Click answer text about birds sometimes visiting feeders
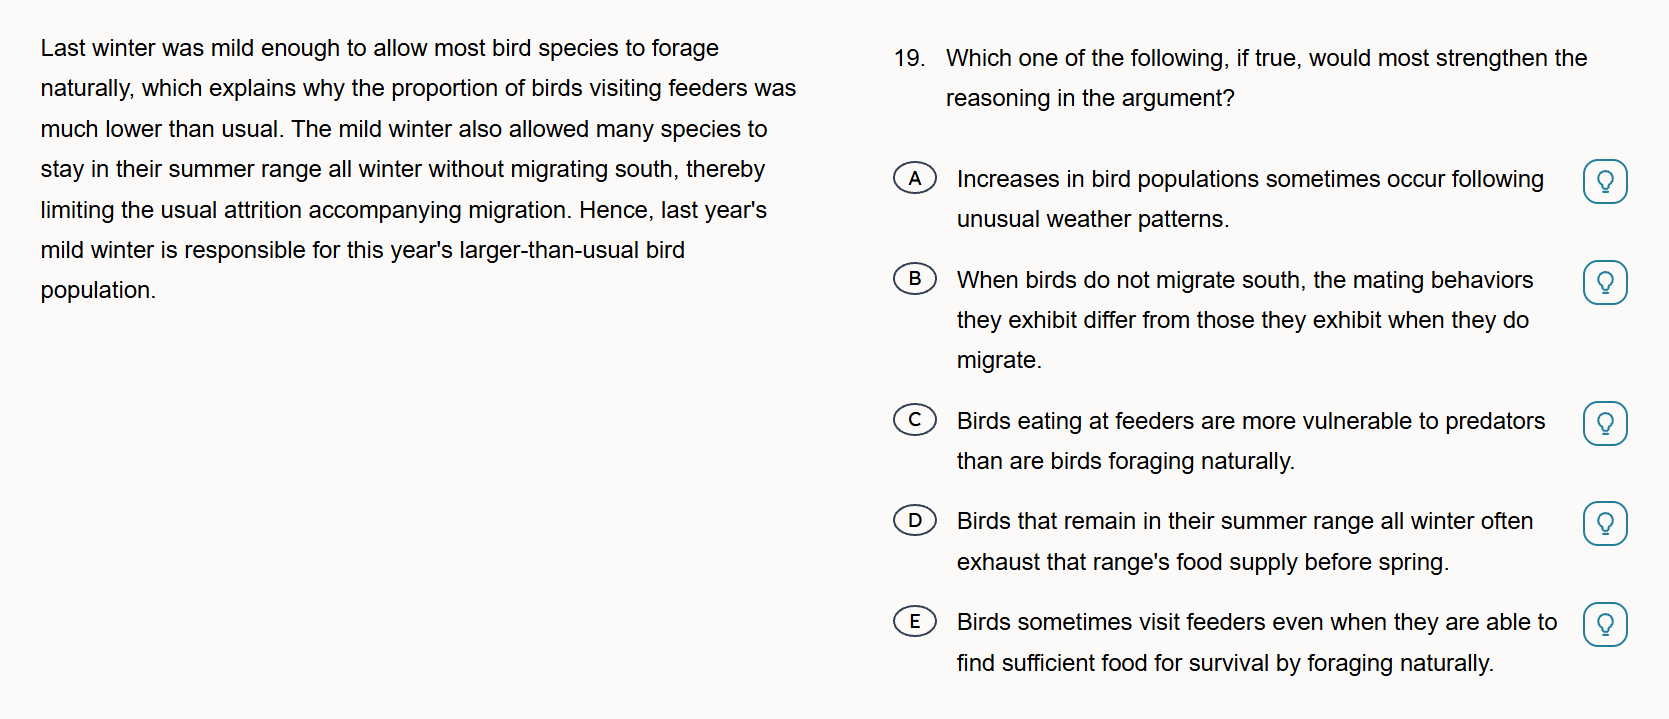 (x=1256, y=642)
